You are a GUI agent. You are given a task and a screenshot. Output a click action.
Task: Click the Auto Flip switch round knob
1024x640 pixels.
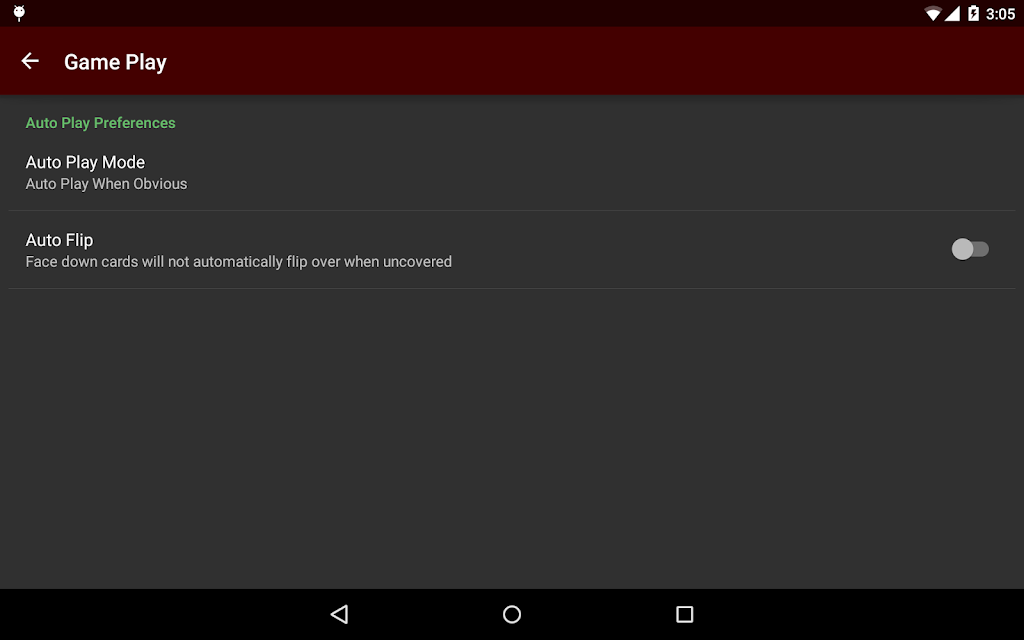[x=963, y=249]
